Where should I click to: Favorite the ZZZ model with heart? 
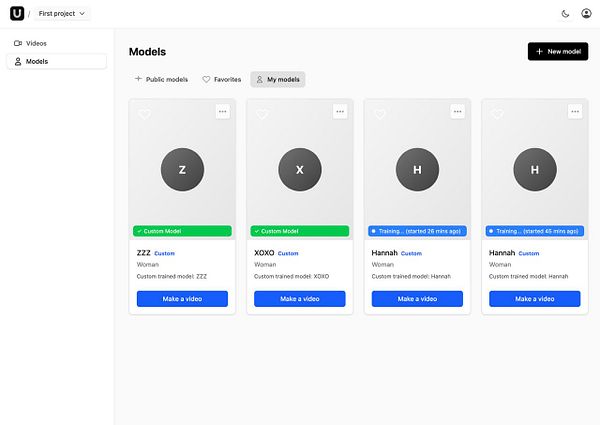coord(144,114)
